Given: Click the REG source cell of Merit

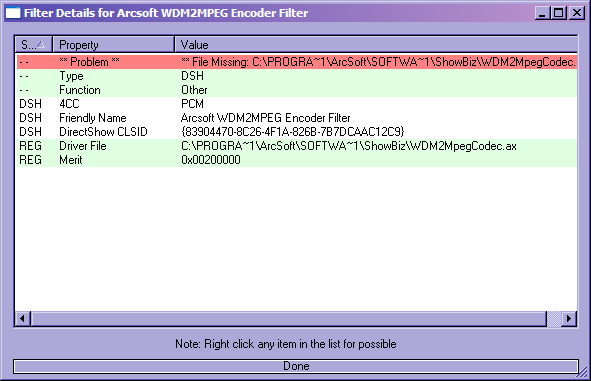Looking at the screenshot, I should click(x=31, y=160).
